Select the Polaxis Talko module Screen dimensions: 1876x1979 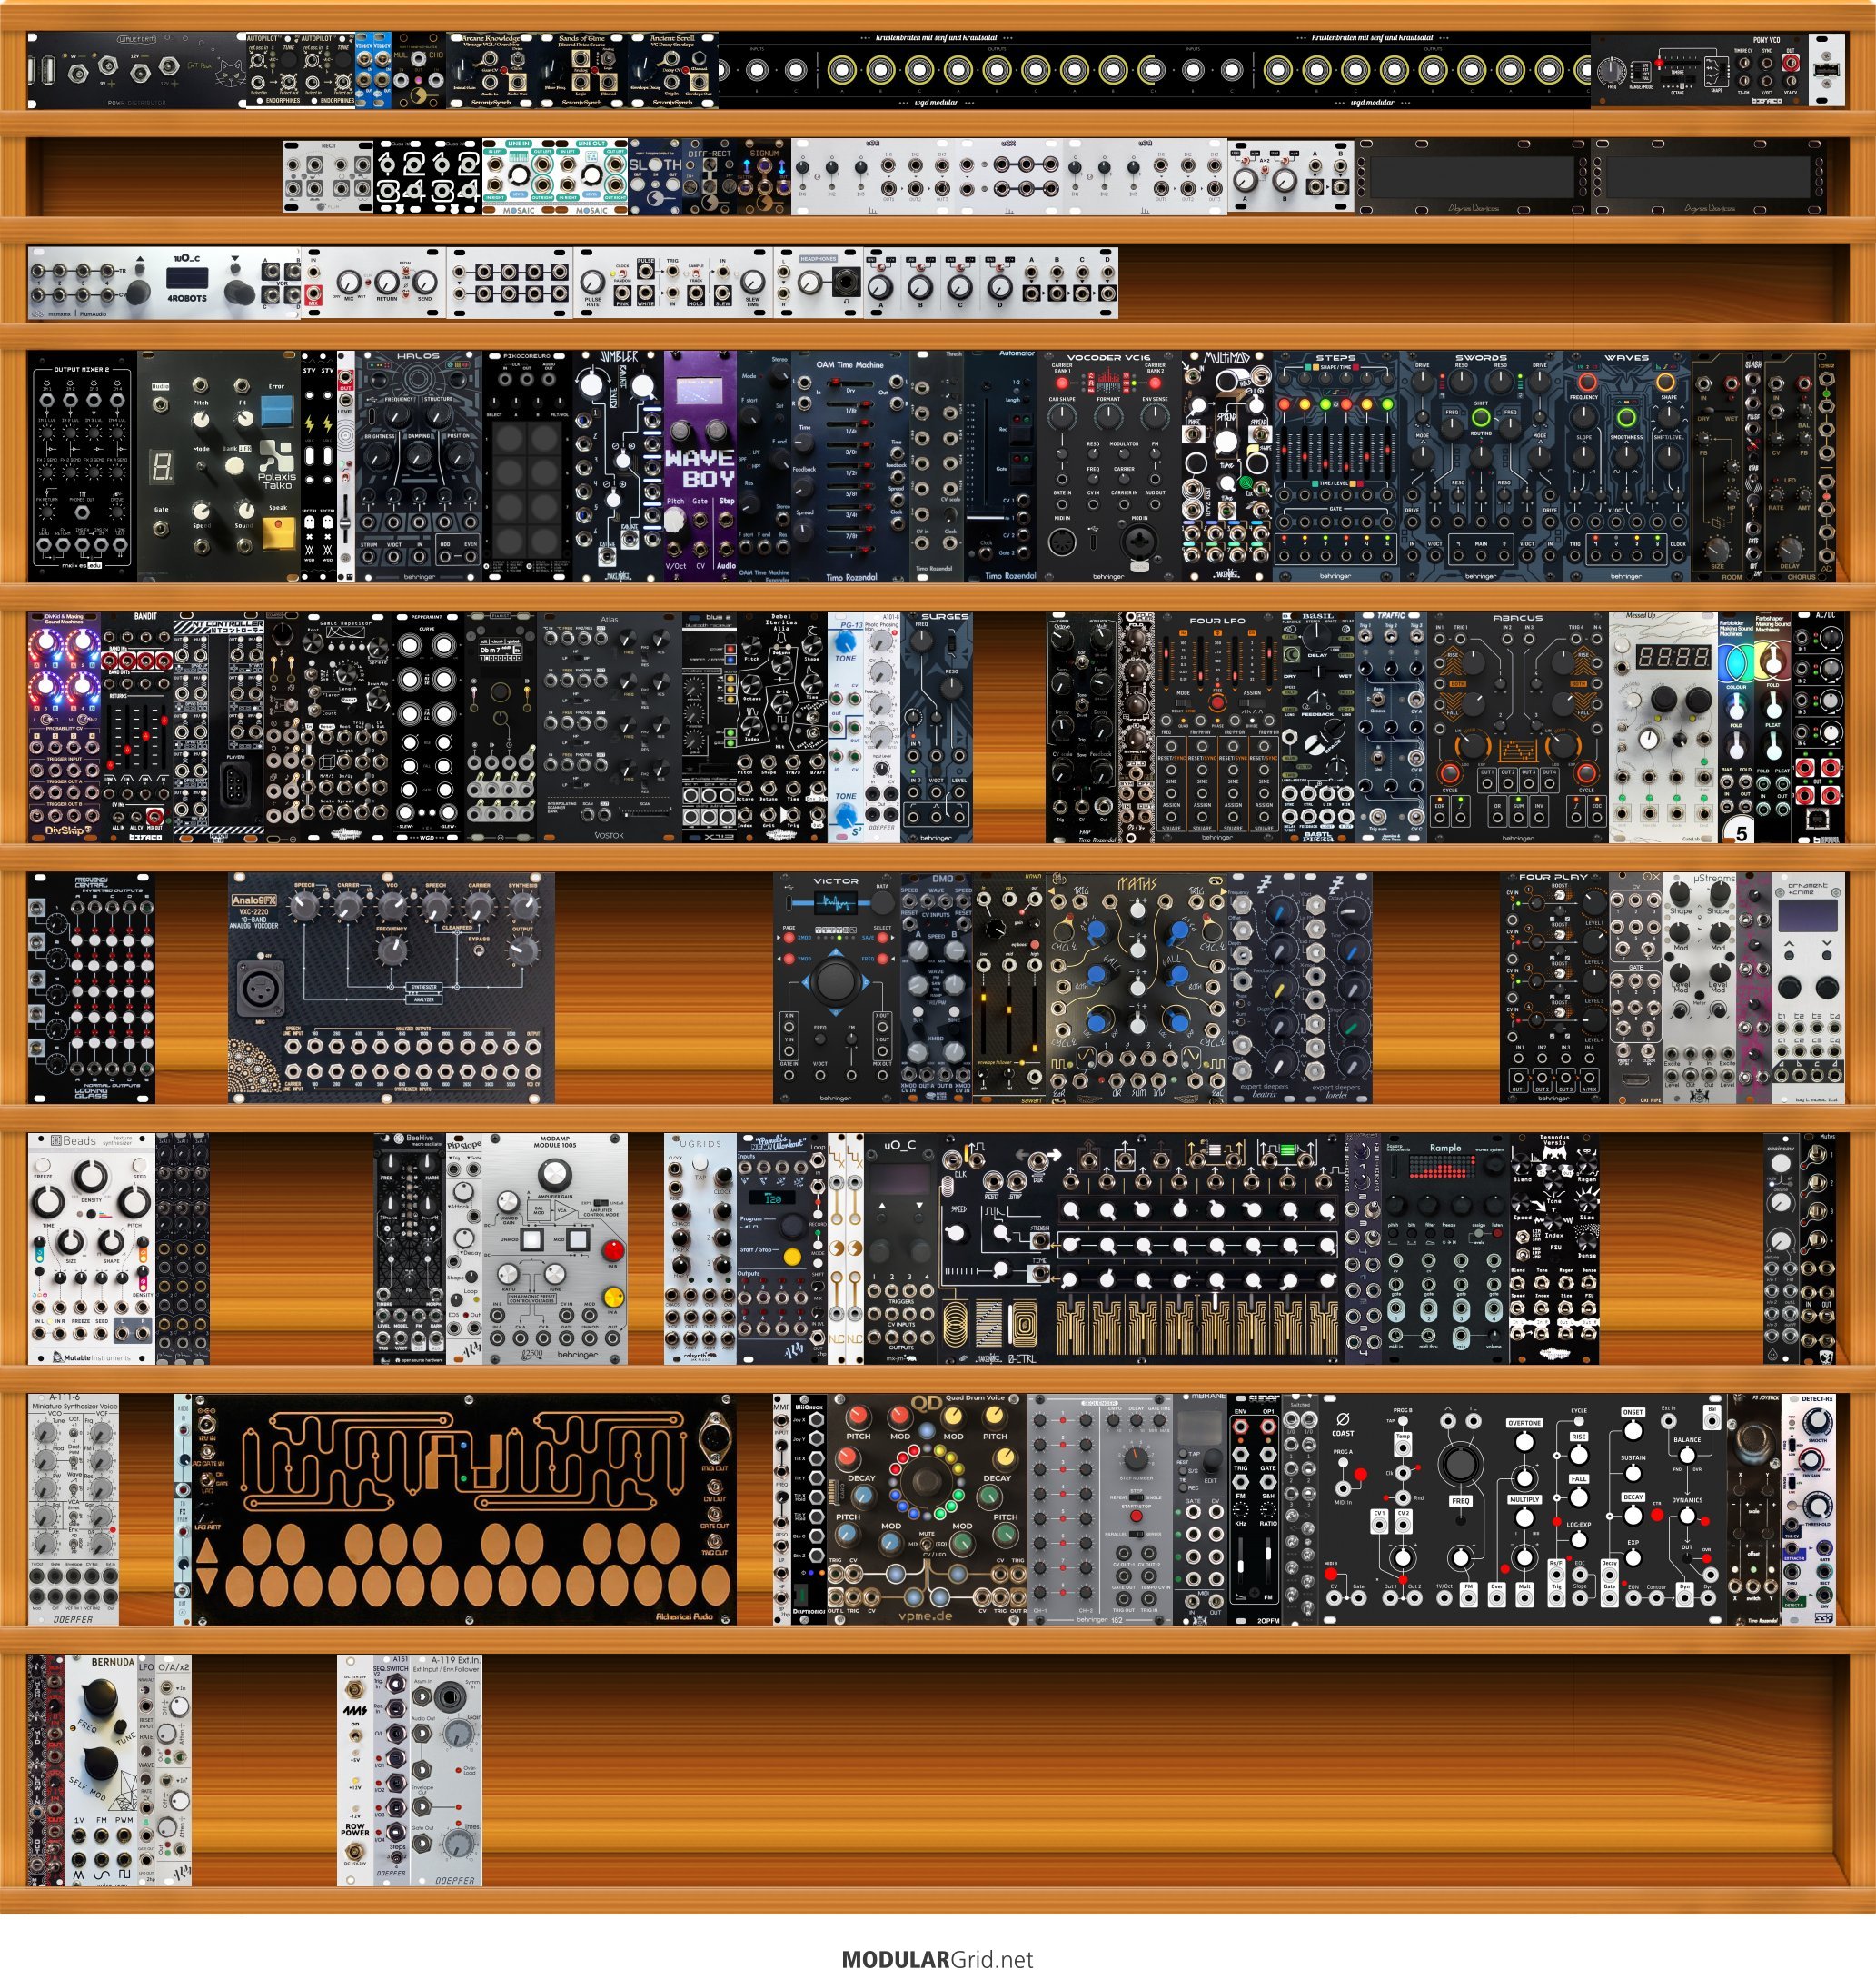pos(219,466)
